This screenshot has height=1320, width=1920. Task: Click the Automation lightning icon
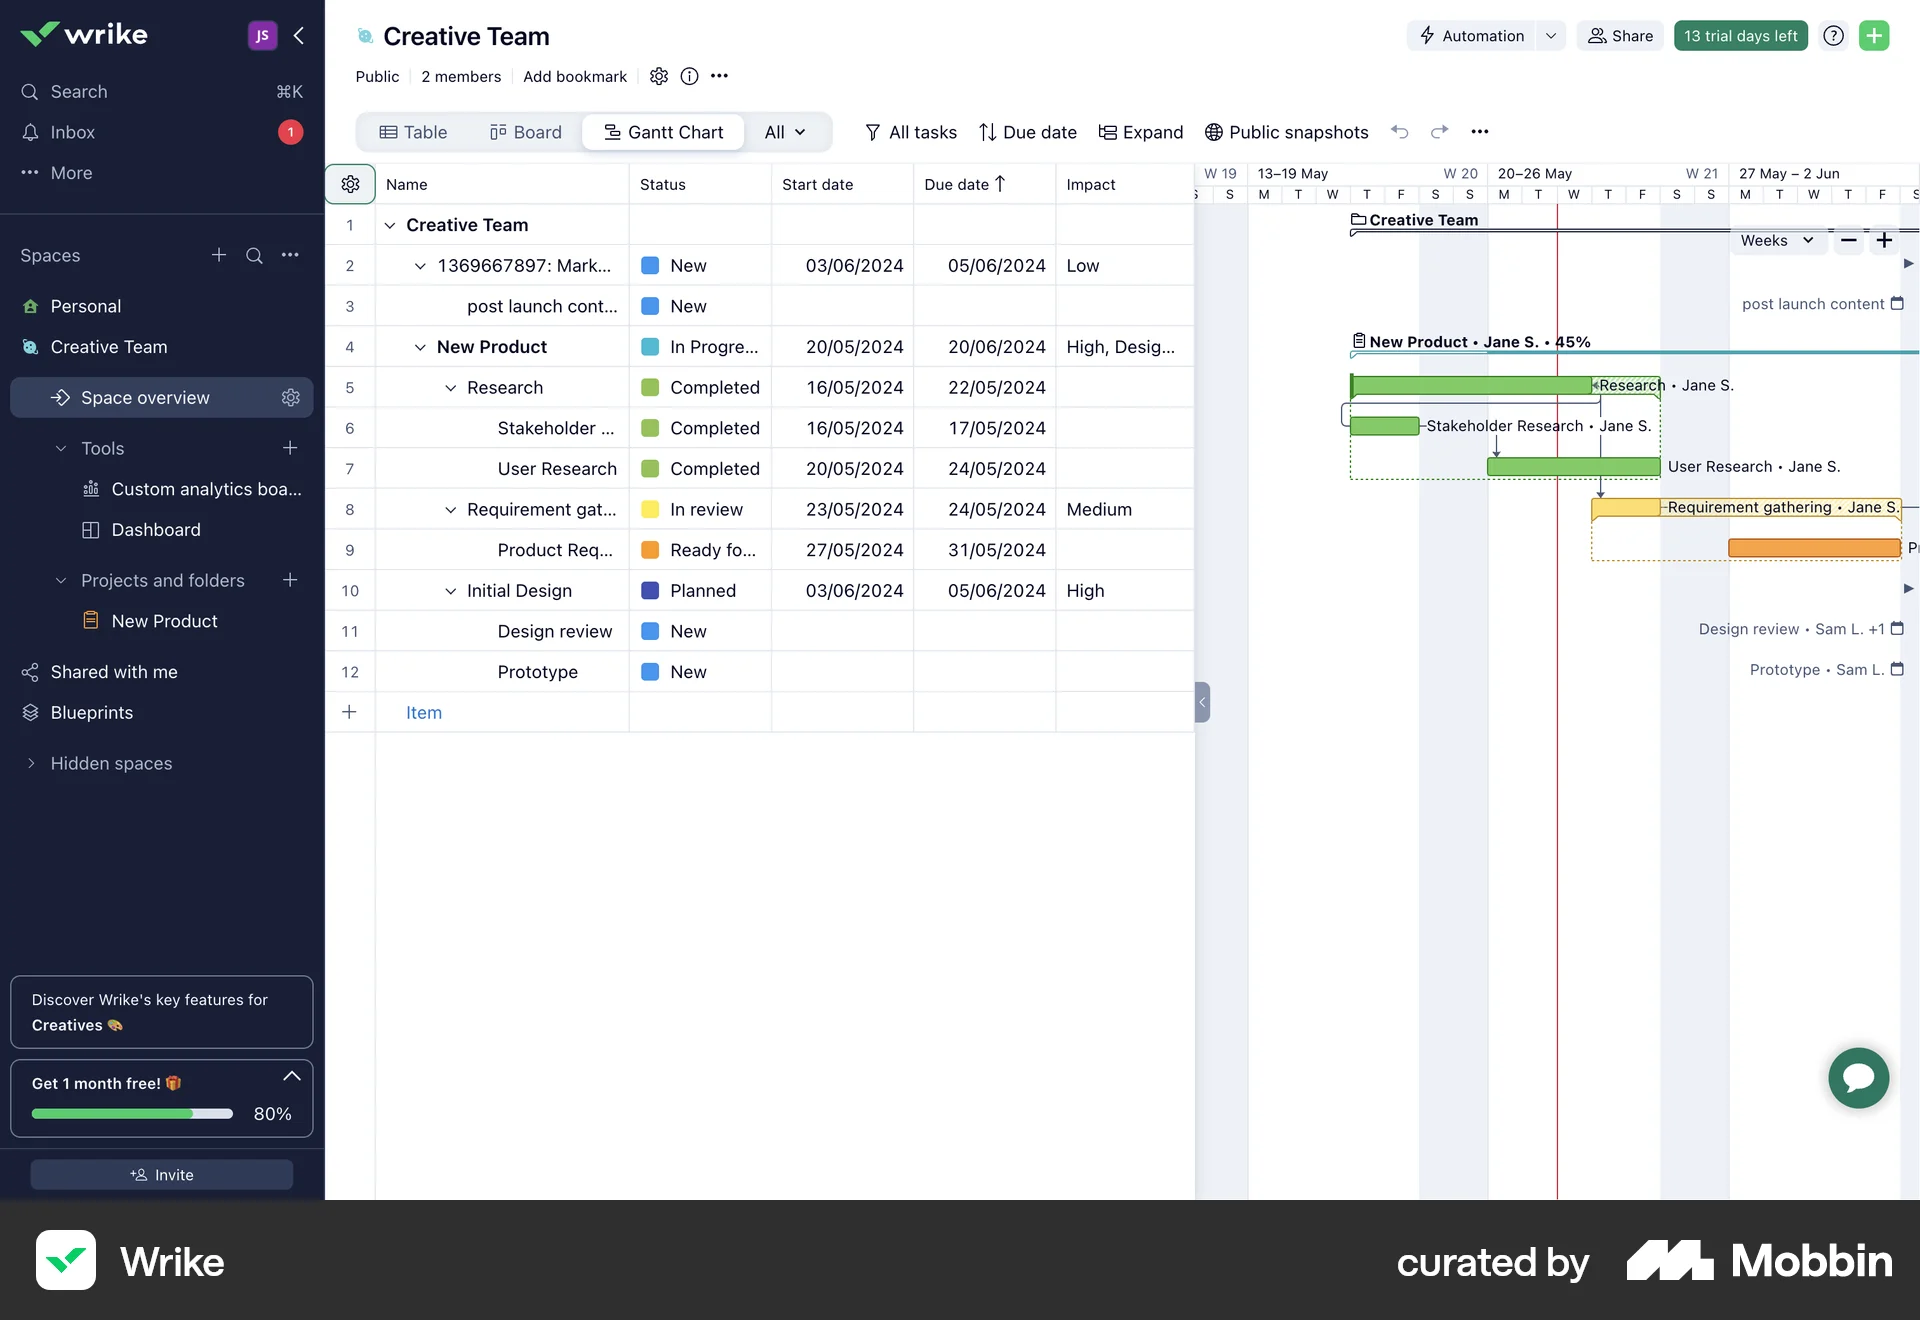1428,35
